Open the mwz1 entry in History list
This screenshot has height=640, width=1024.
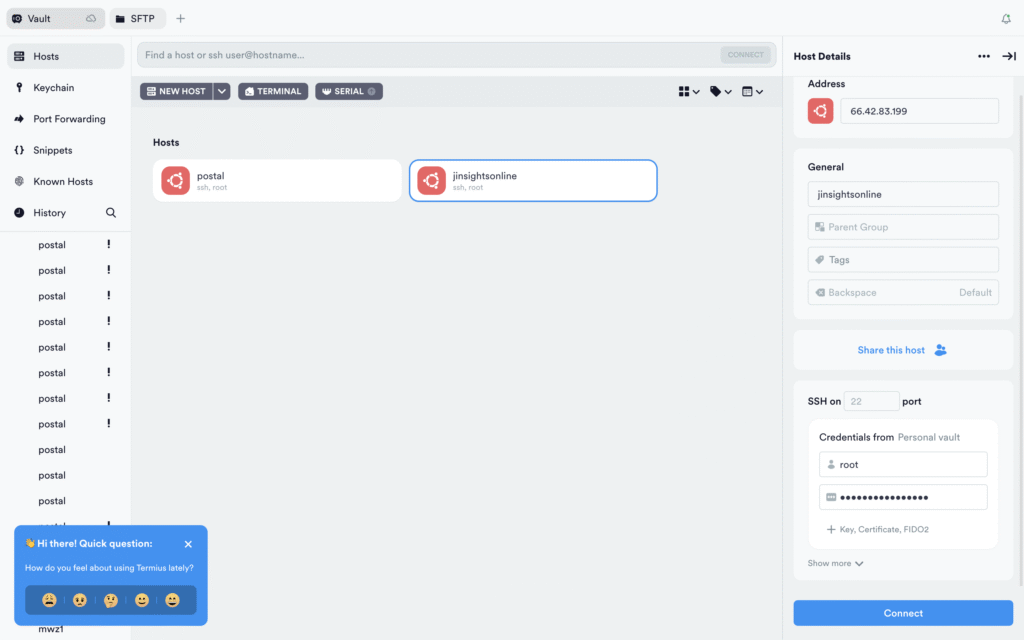click(x=51, y=630)
